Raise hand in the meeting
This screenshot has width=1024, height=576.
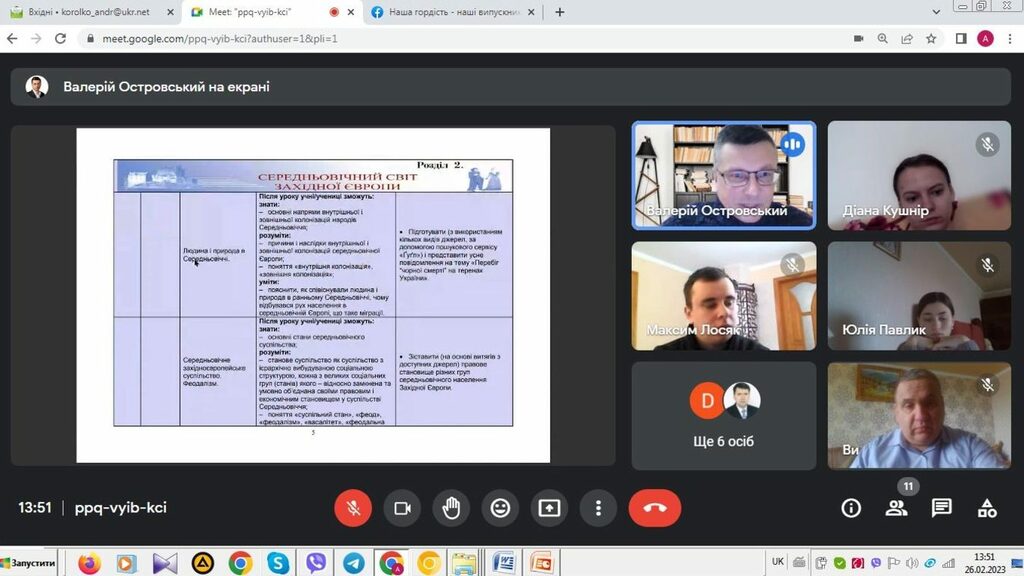(x=451, y=508)
